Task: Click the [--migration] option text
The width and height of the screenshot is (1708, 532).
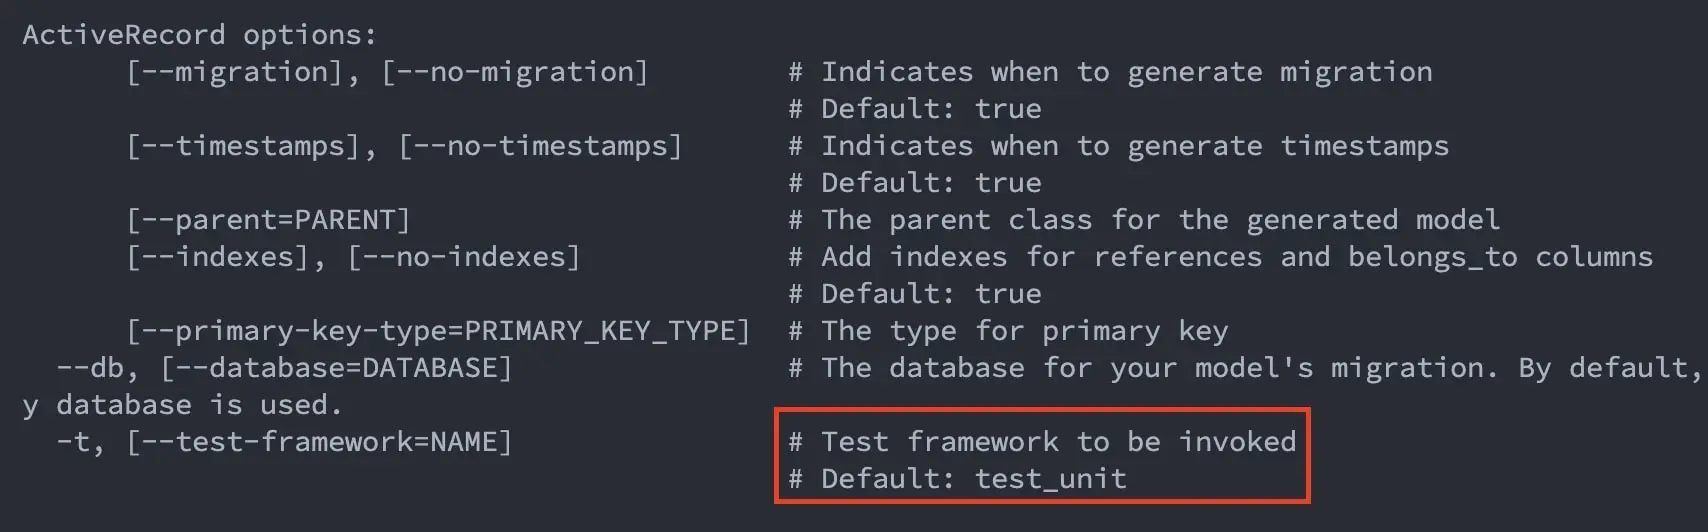Action: tap(234, 72)
